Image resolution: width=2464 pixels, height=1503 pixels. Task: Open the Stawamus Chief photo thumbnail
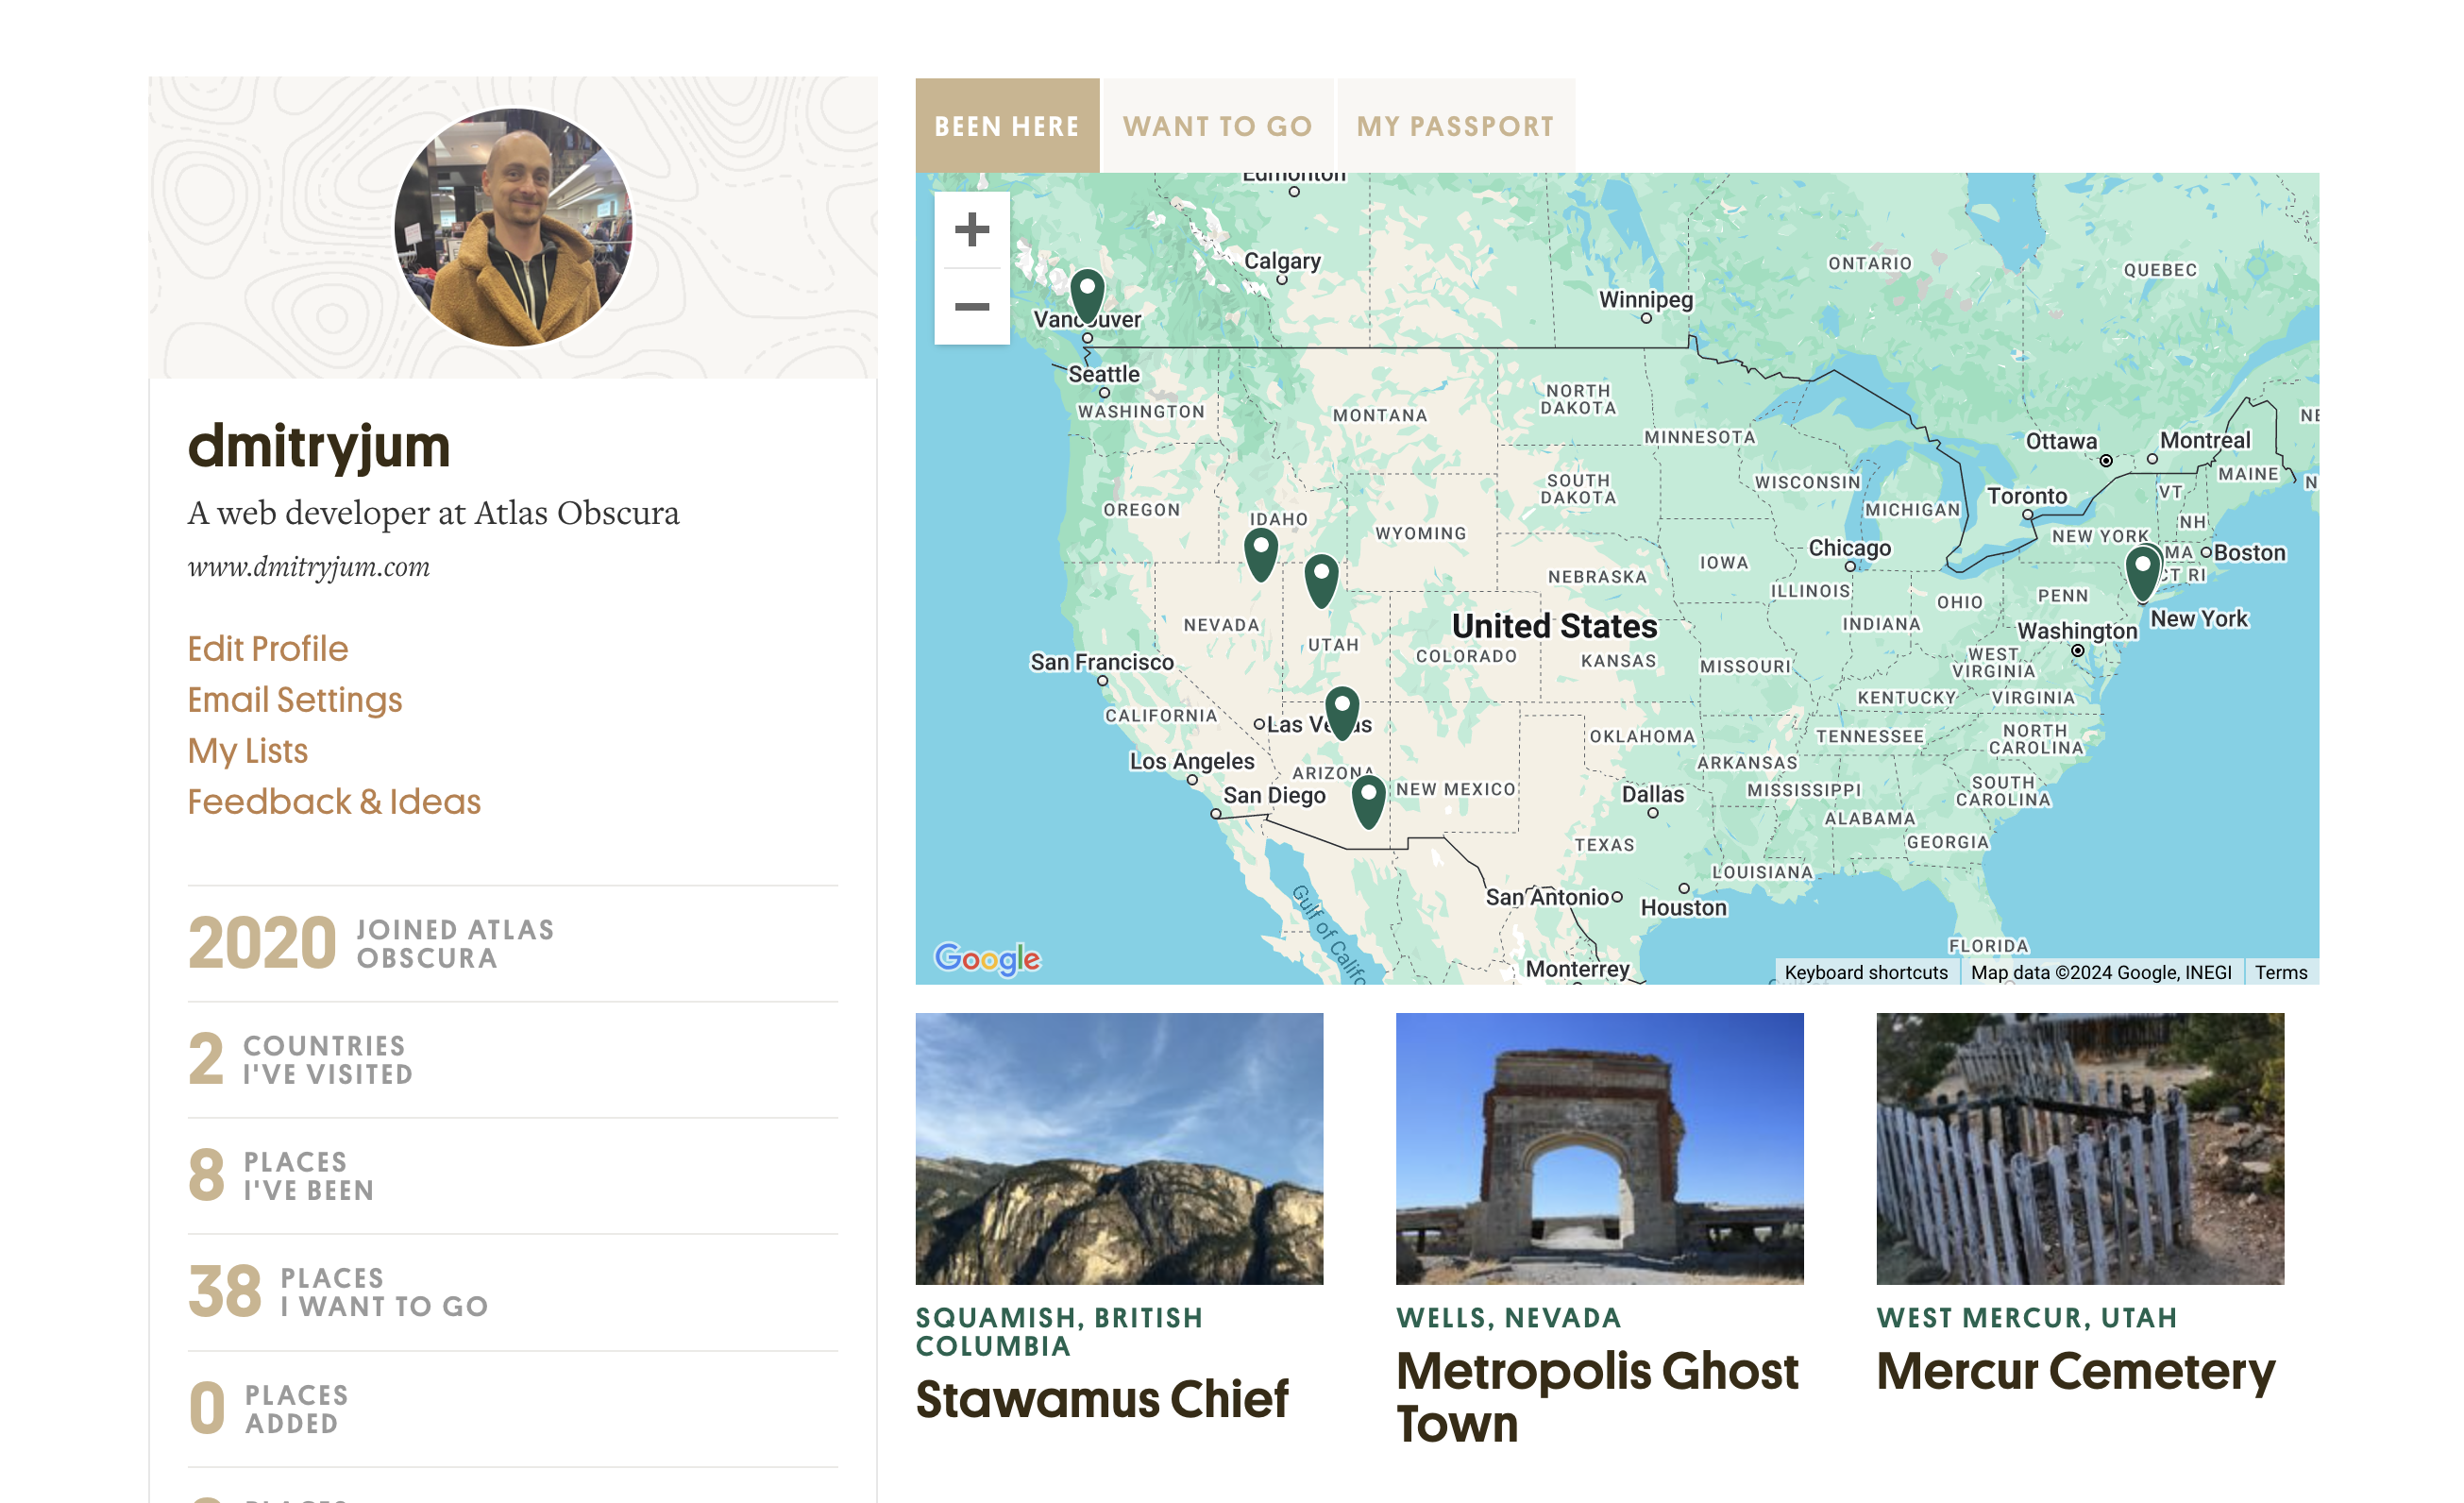pyautogui.click(x=1119, y=1148)
